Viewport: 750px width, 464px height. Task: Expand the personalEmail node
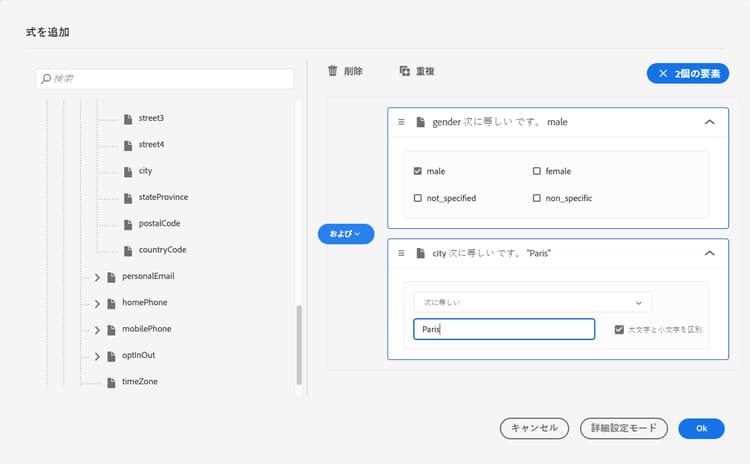97,277
